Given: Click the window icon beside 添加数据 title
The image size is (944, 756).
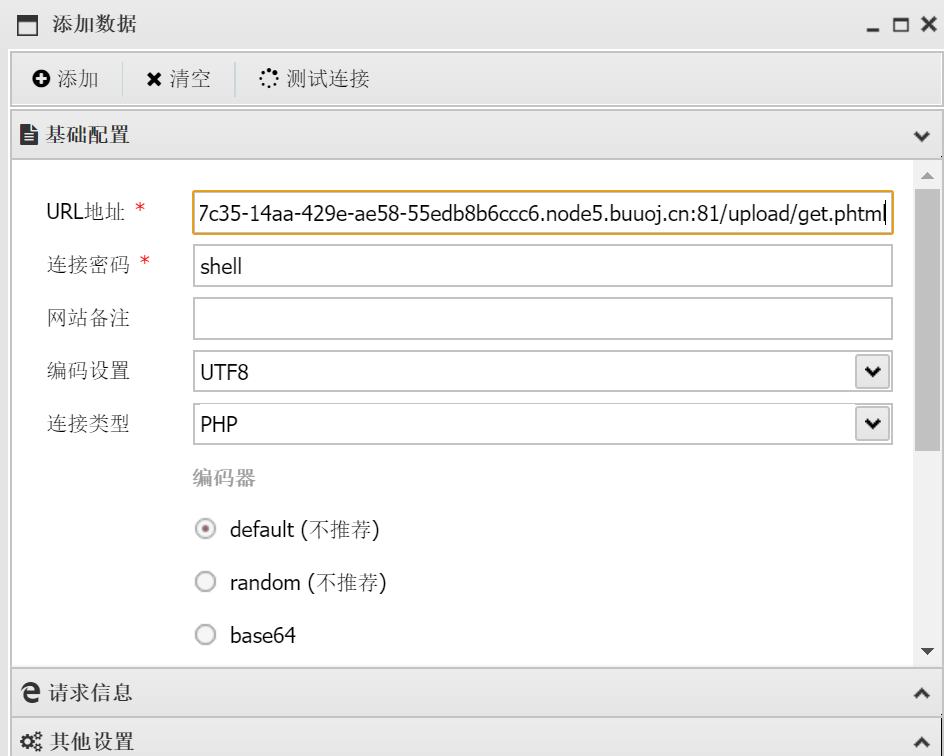Looking at the screenshot, I should [27, 25].
